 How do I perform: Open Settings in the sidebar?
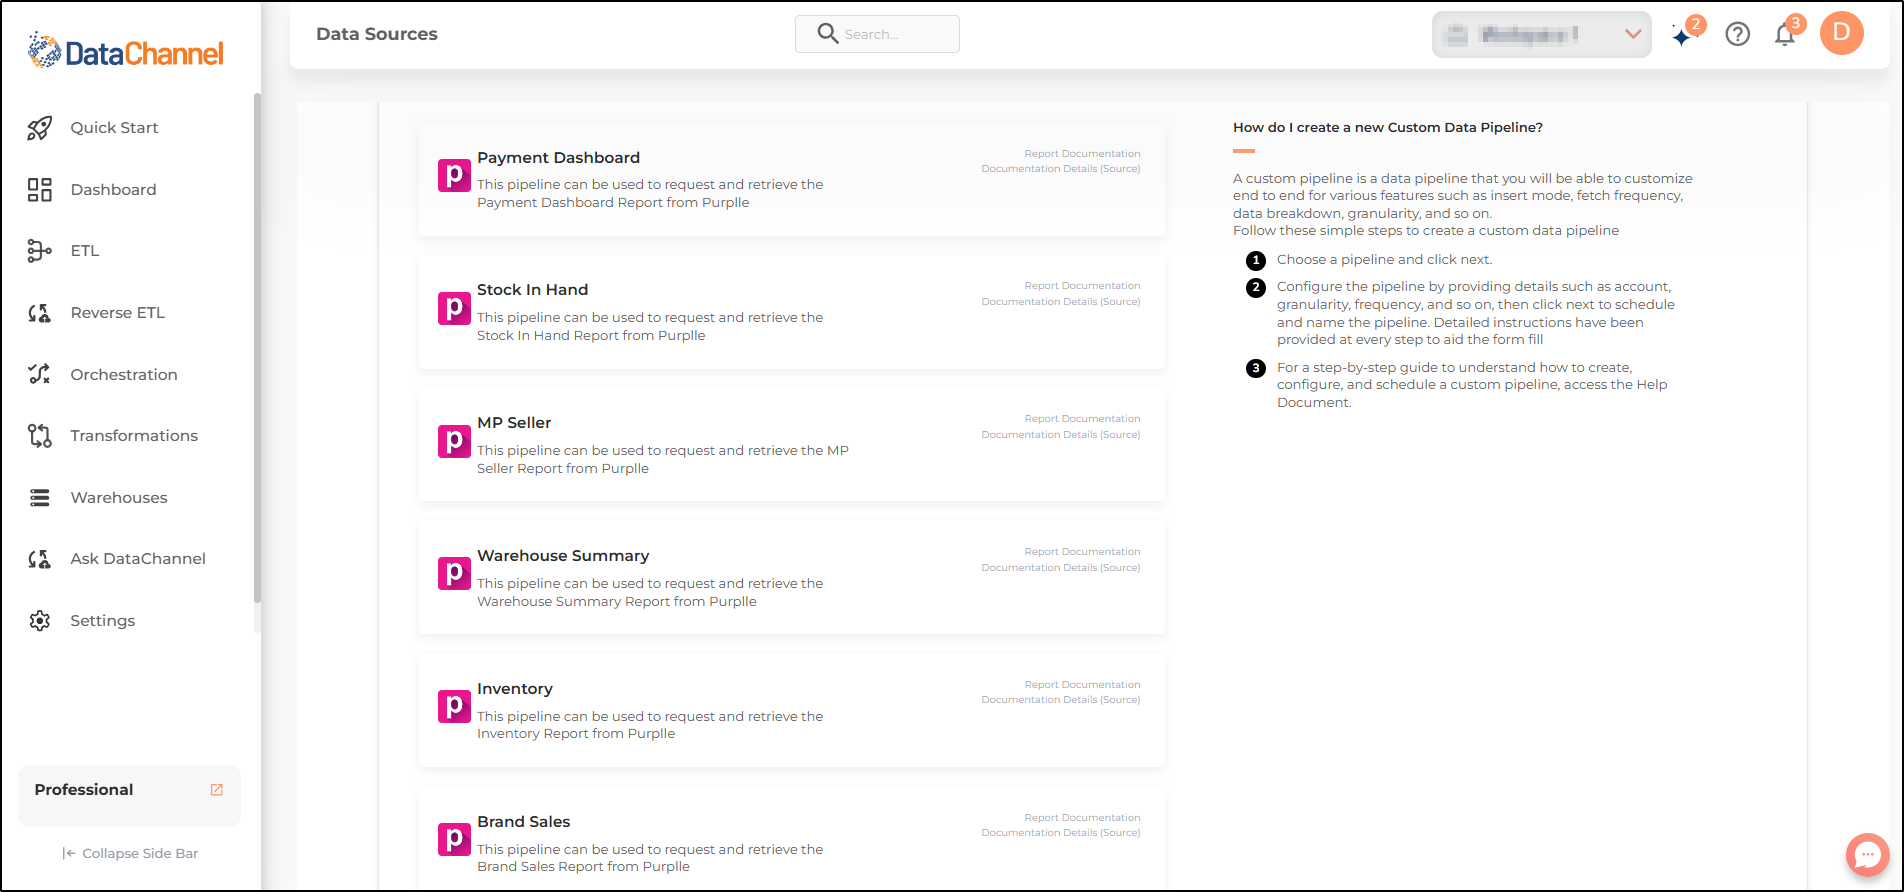(102, 621)
